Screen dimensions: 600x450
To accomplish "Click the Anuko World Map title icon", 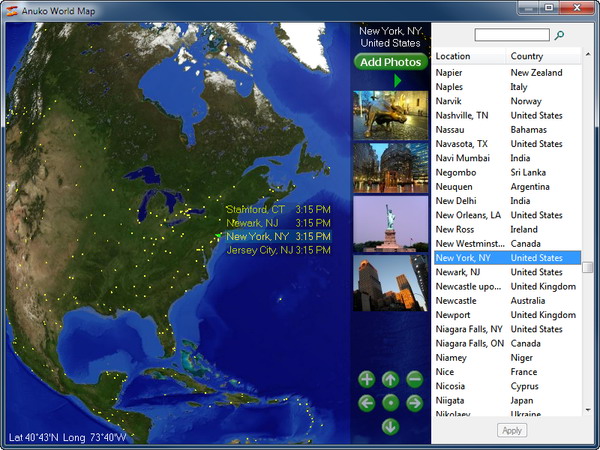I will (x=12, y=11).
